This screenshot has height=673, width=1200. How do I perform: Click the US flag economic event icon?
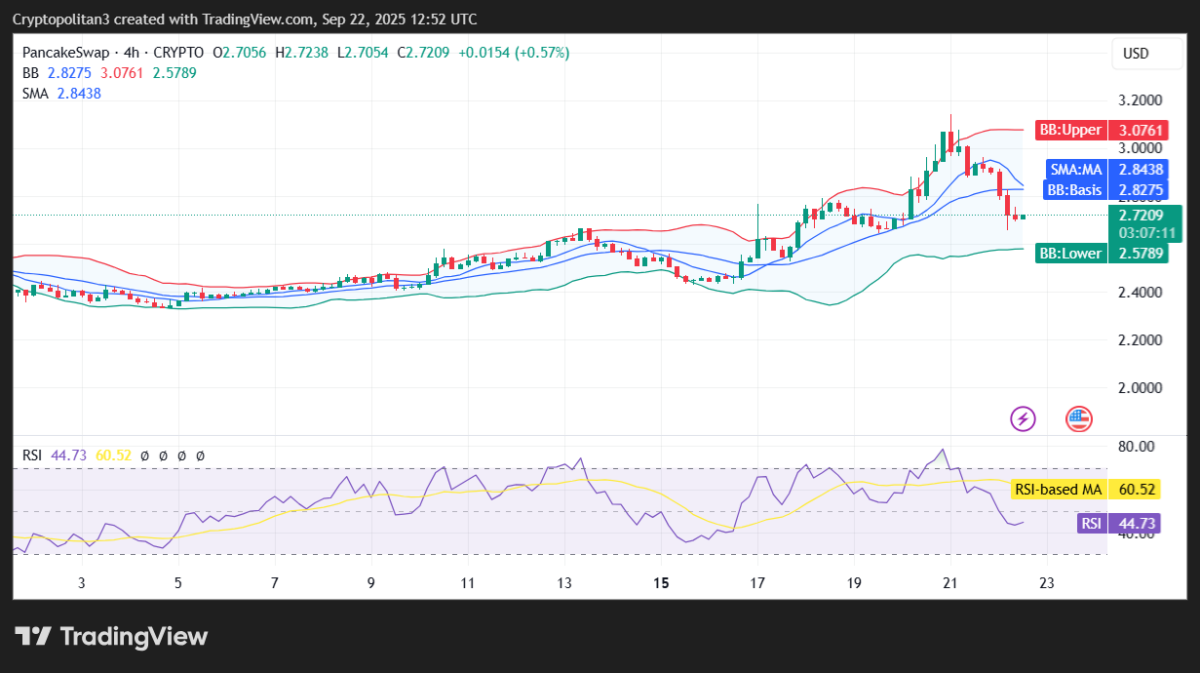(x=1078, y=418)
